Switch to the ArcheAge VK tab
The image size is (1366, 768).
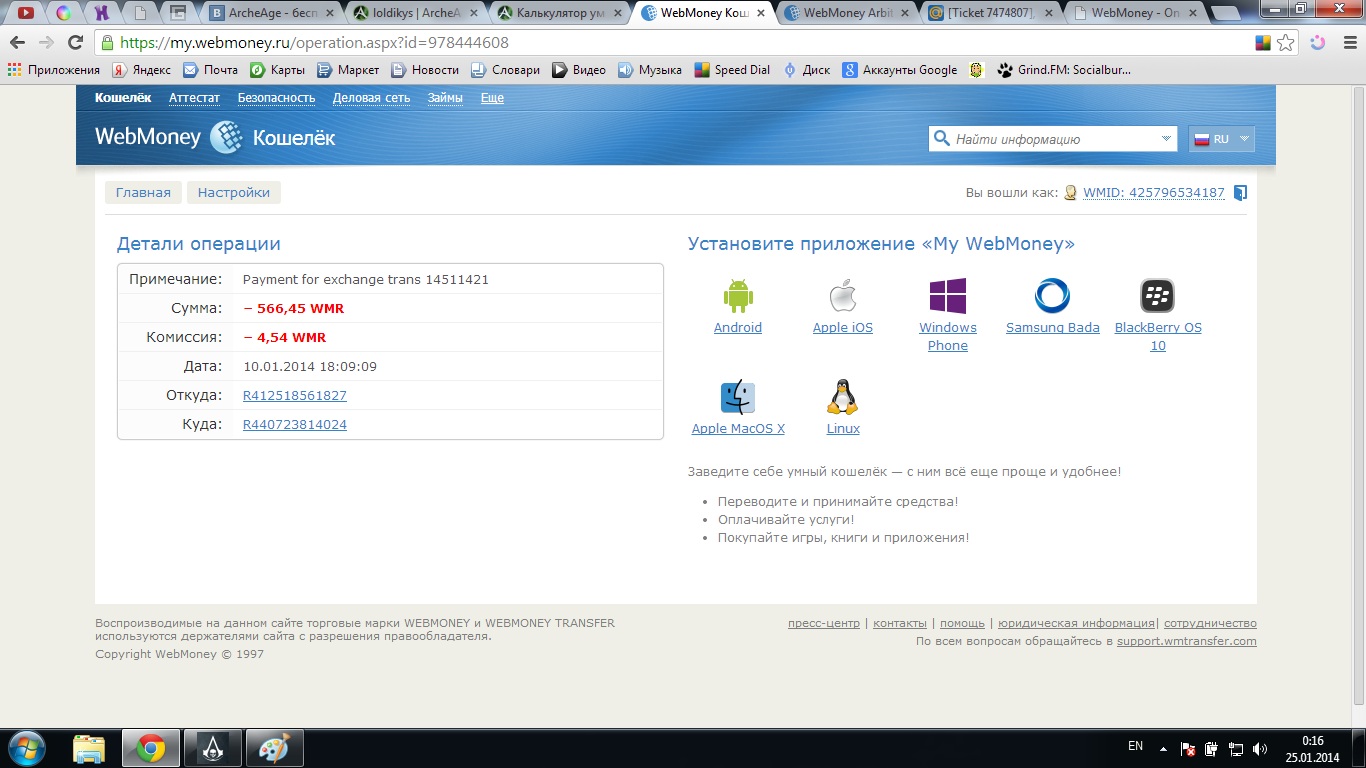pyautogui.click(x=271, y=13)
